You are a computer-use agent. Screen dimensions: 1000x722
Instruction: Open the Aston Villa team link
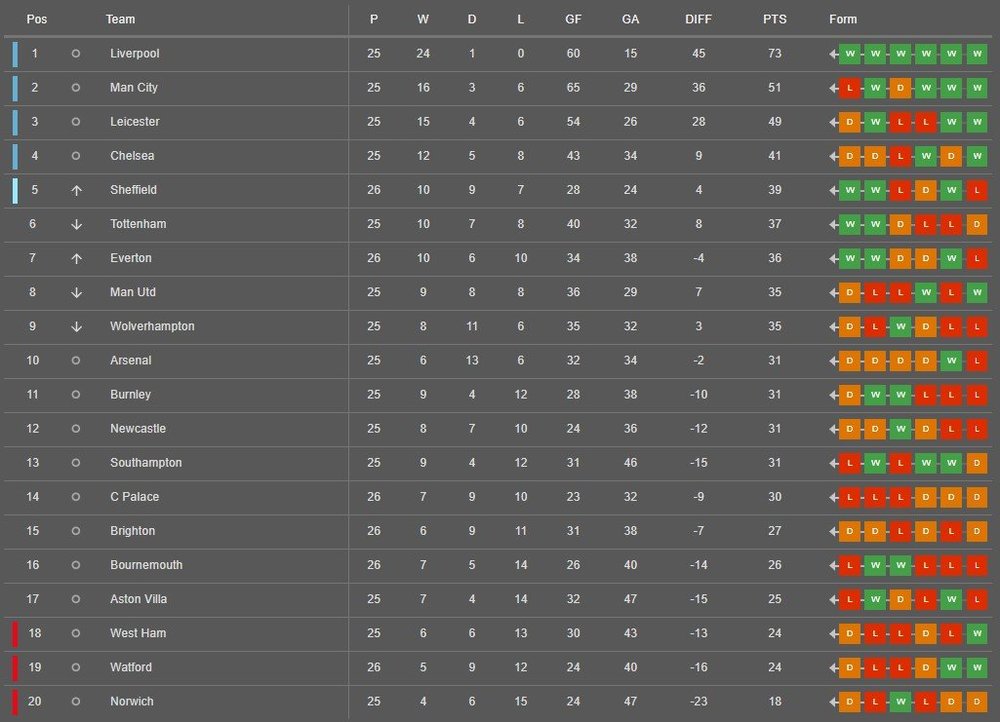click(138, 599)
